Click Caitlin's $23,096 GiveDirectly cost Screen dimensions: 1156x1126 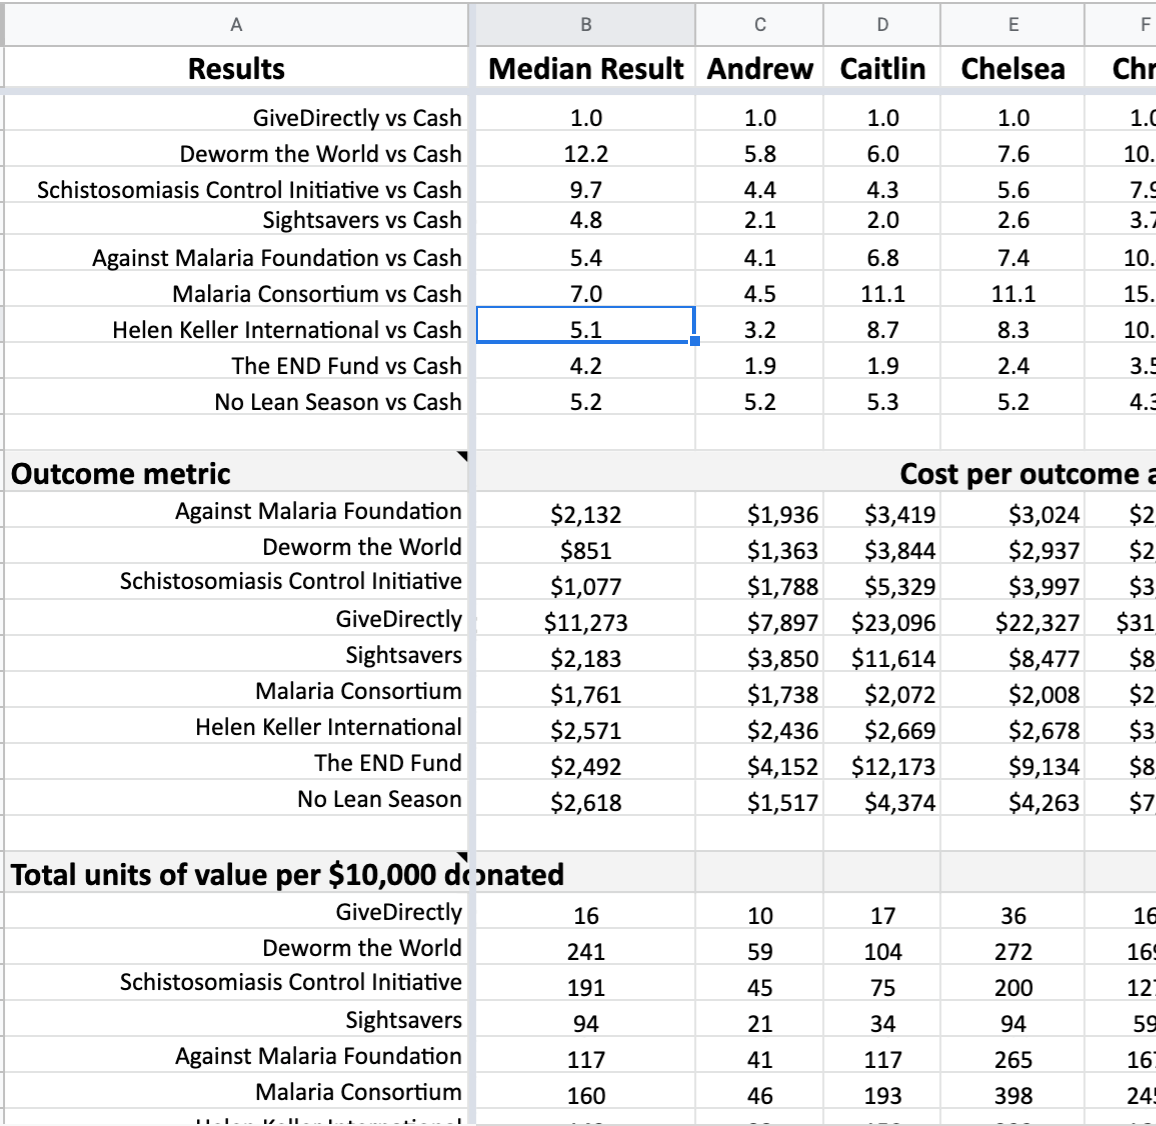893,623
